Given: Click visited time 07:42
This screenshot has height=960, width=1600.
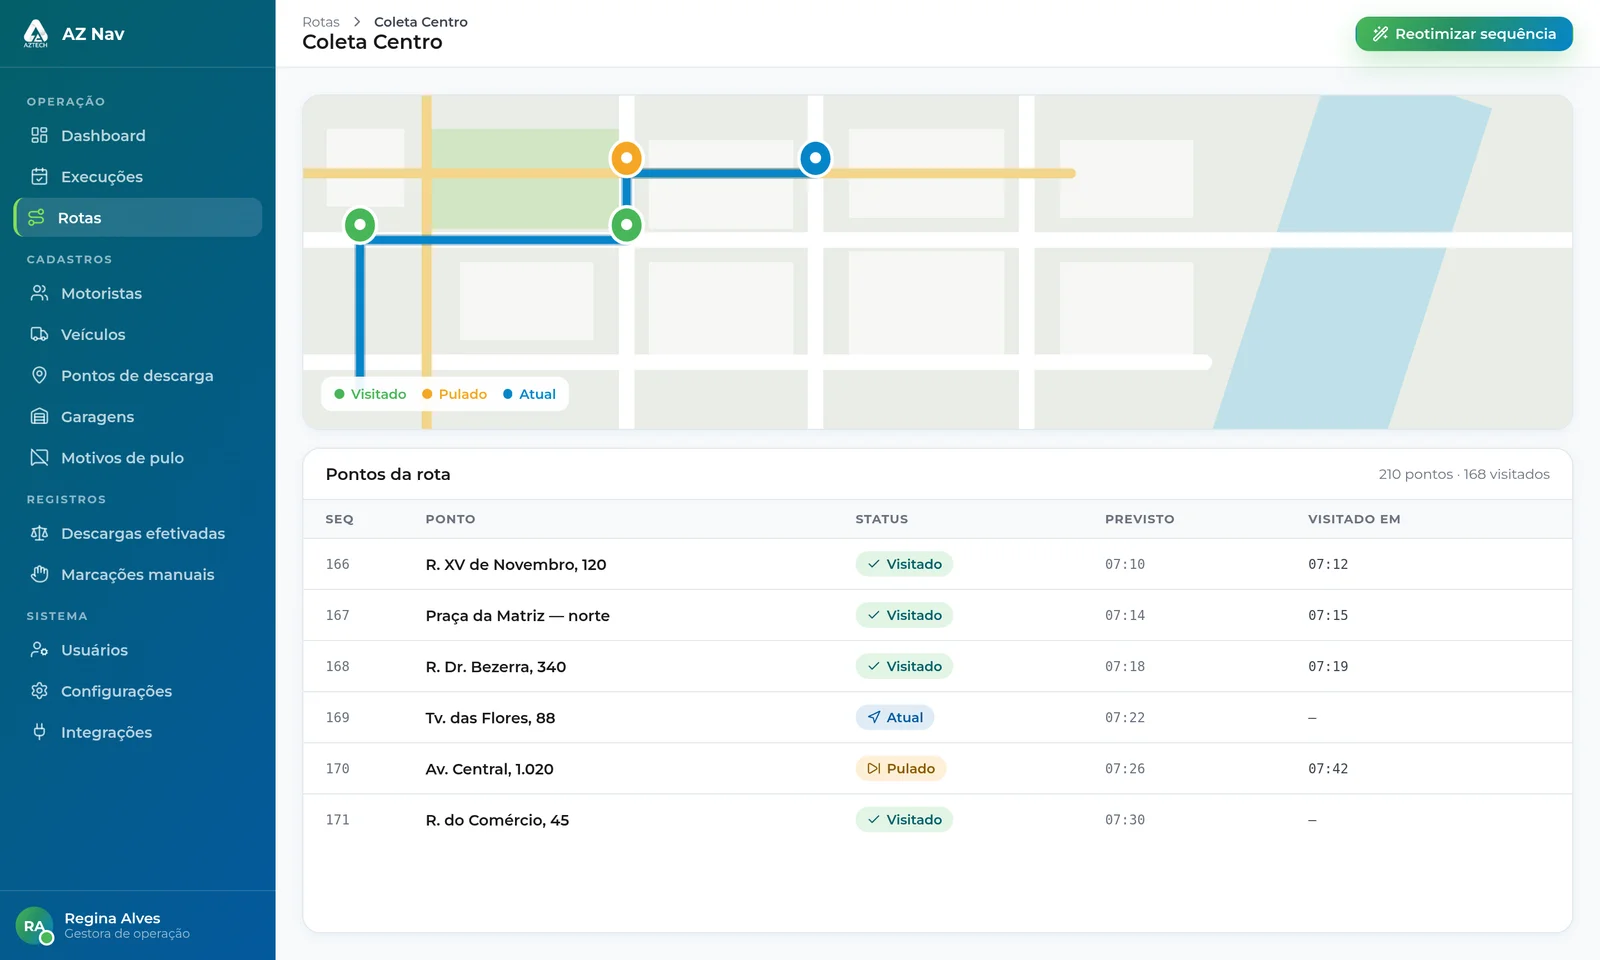Looking at the screenshot, I should tap(1328, 768).
